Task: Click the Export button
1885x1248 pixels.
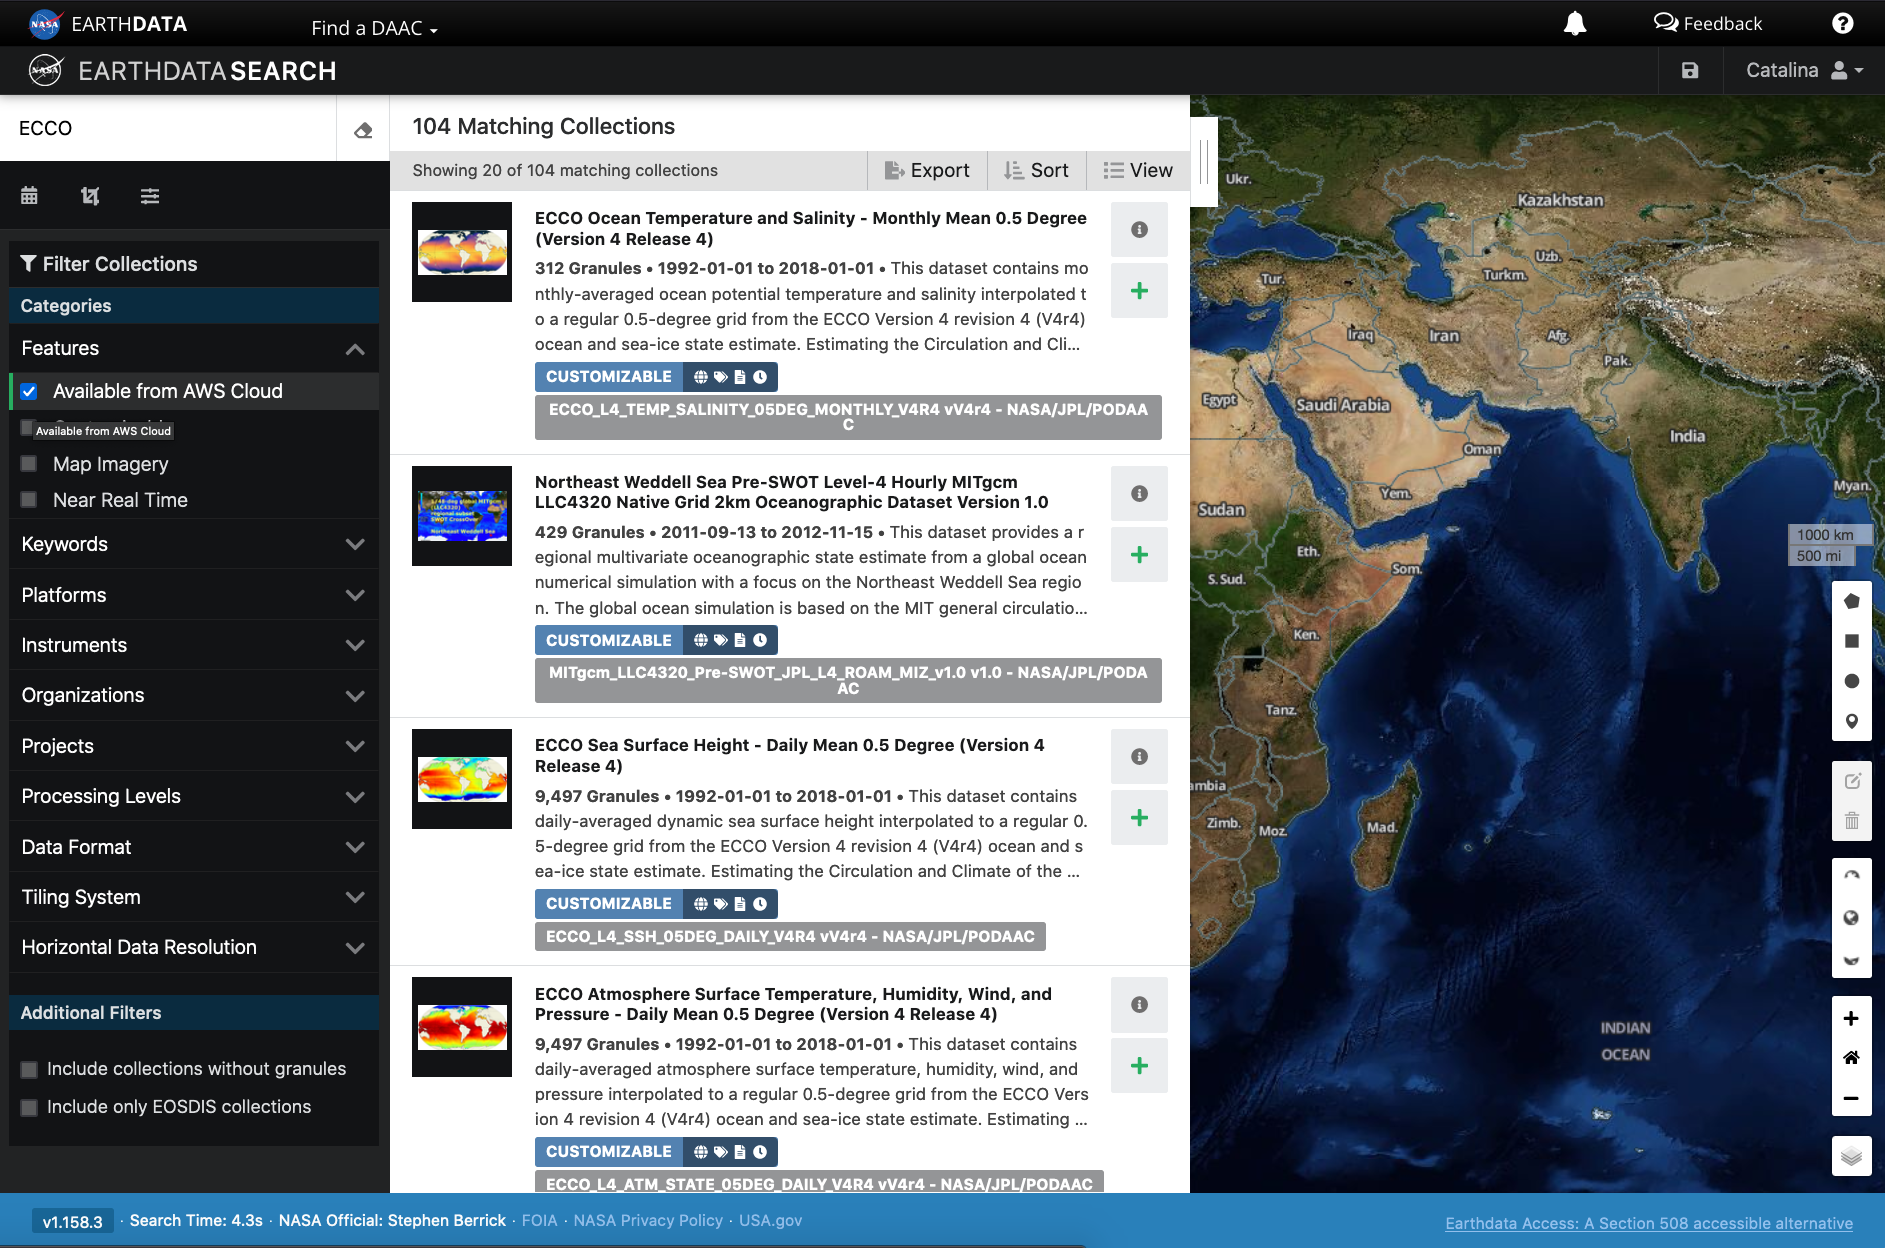Action: tap(927, 171)
